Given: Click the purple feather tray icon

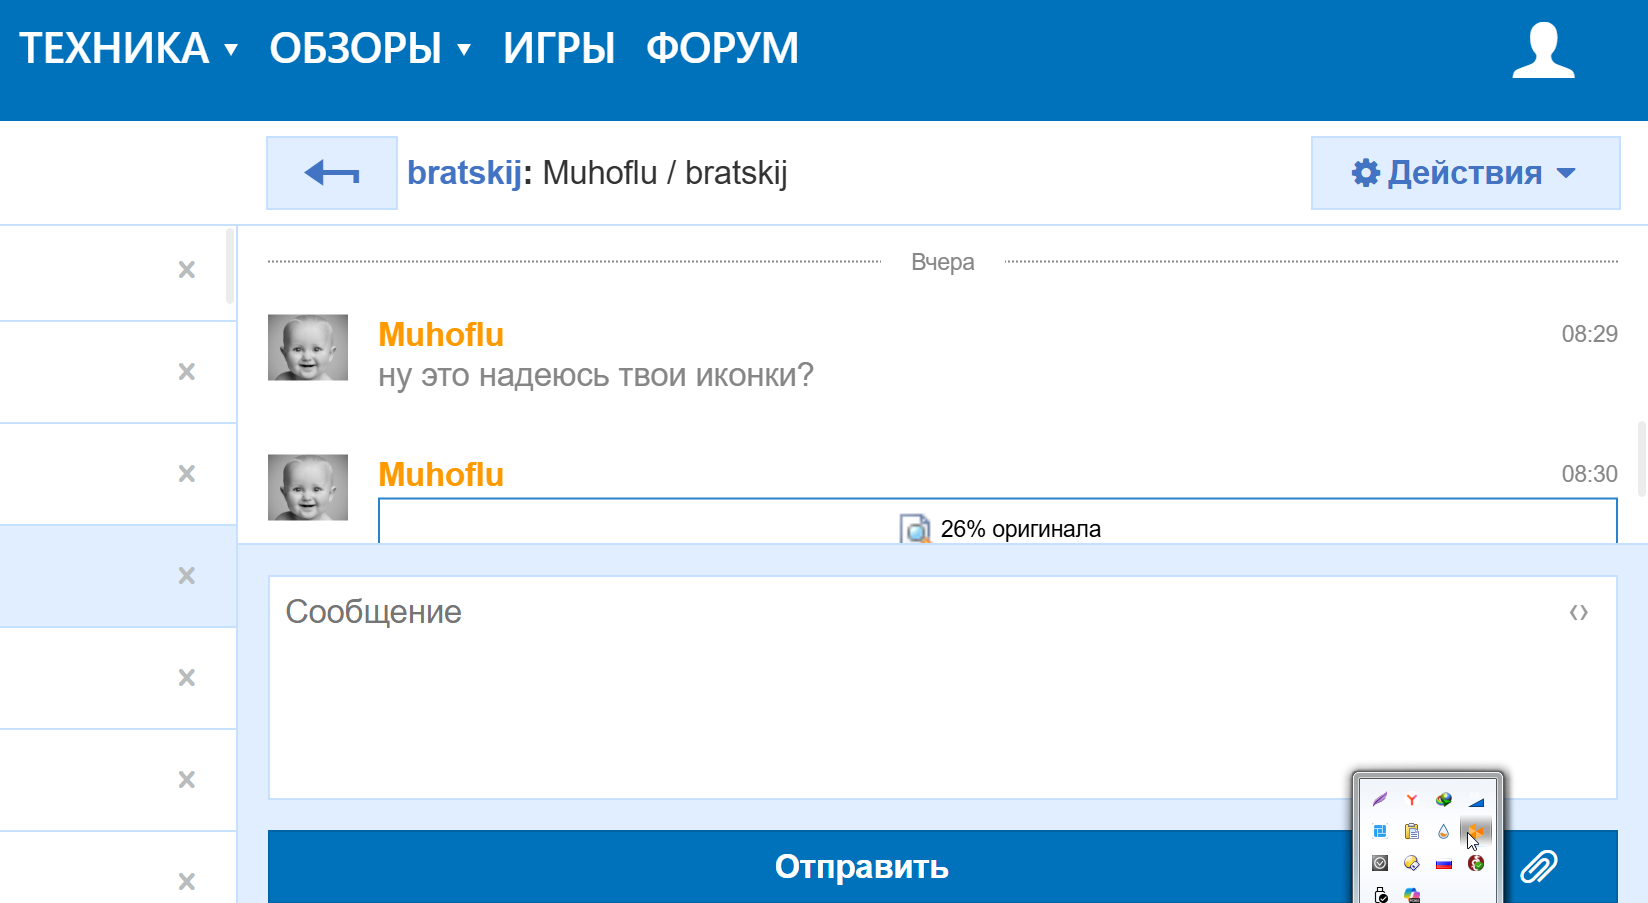Looking at the screenshot, I should [1380, 800].
